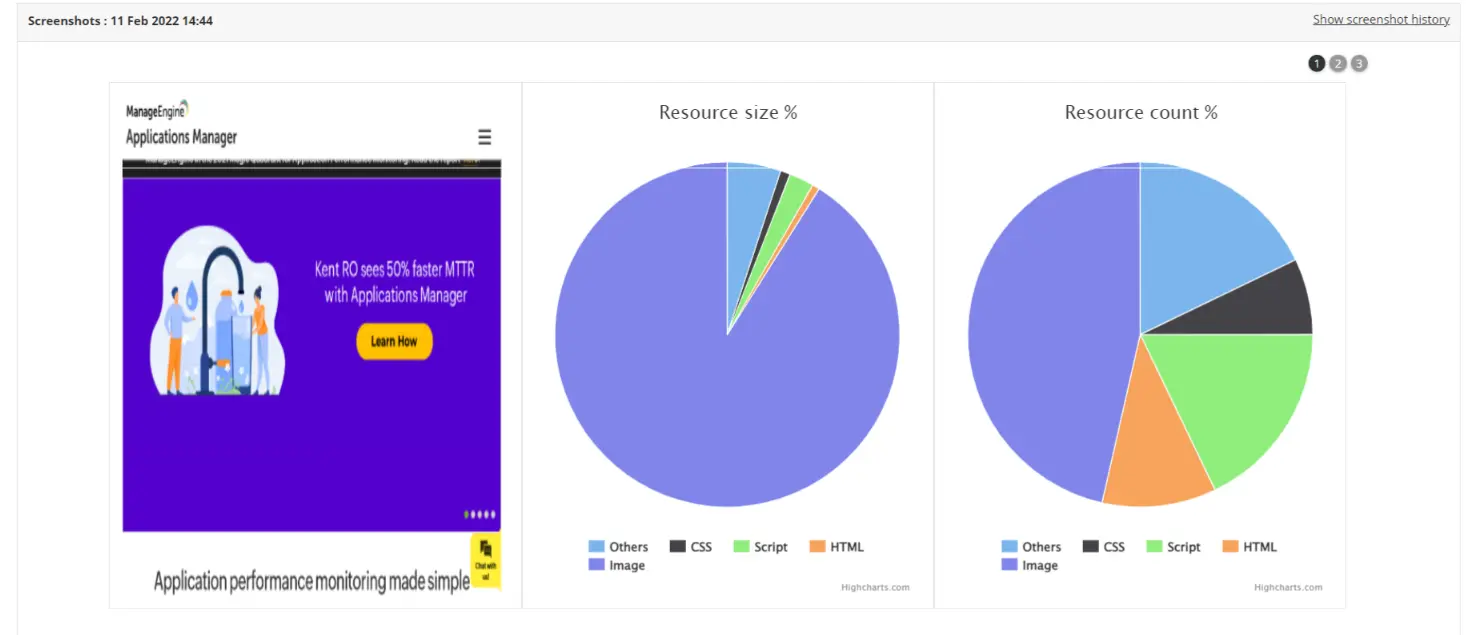Switch to screenshot page 3
Screen dimensions: 1474x635
click(1359, 64)
